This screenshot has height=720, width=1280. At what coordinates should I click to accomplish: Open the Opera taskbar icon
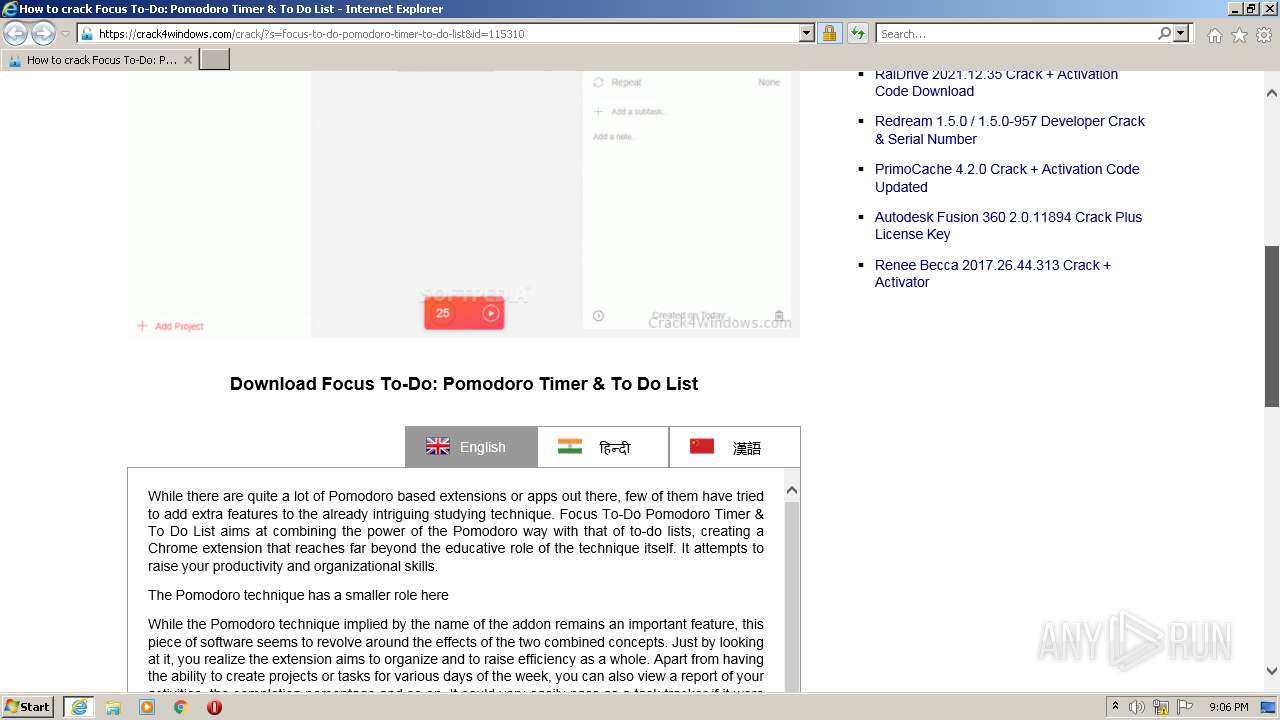[x=214, y=707]
